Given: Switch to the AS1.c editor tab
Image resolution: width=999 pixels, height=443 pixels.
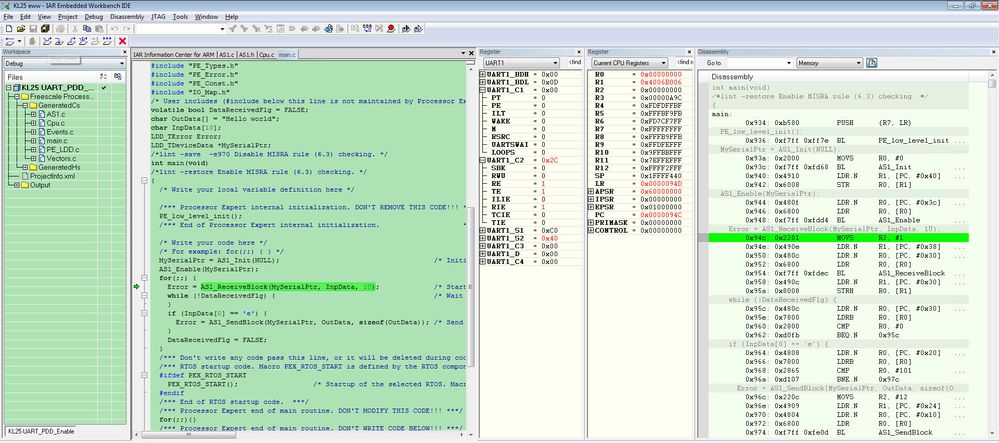Looking at the screenshot, I should [227, 55].
